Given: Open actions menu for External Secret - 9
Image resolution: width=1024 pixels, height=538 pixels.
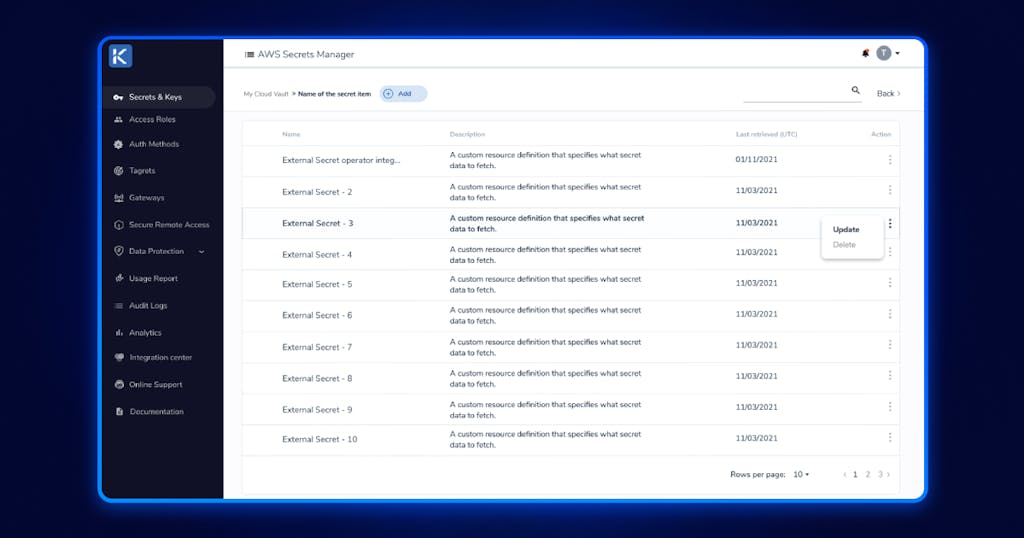Looking at the screenshot, I should pyautogui.click(x=889, y=407).
